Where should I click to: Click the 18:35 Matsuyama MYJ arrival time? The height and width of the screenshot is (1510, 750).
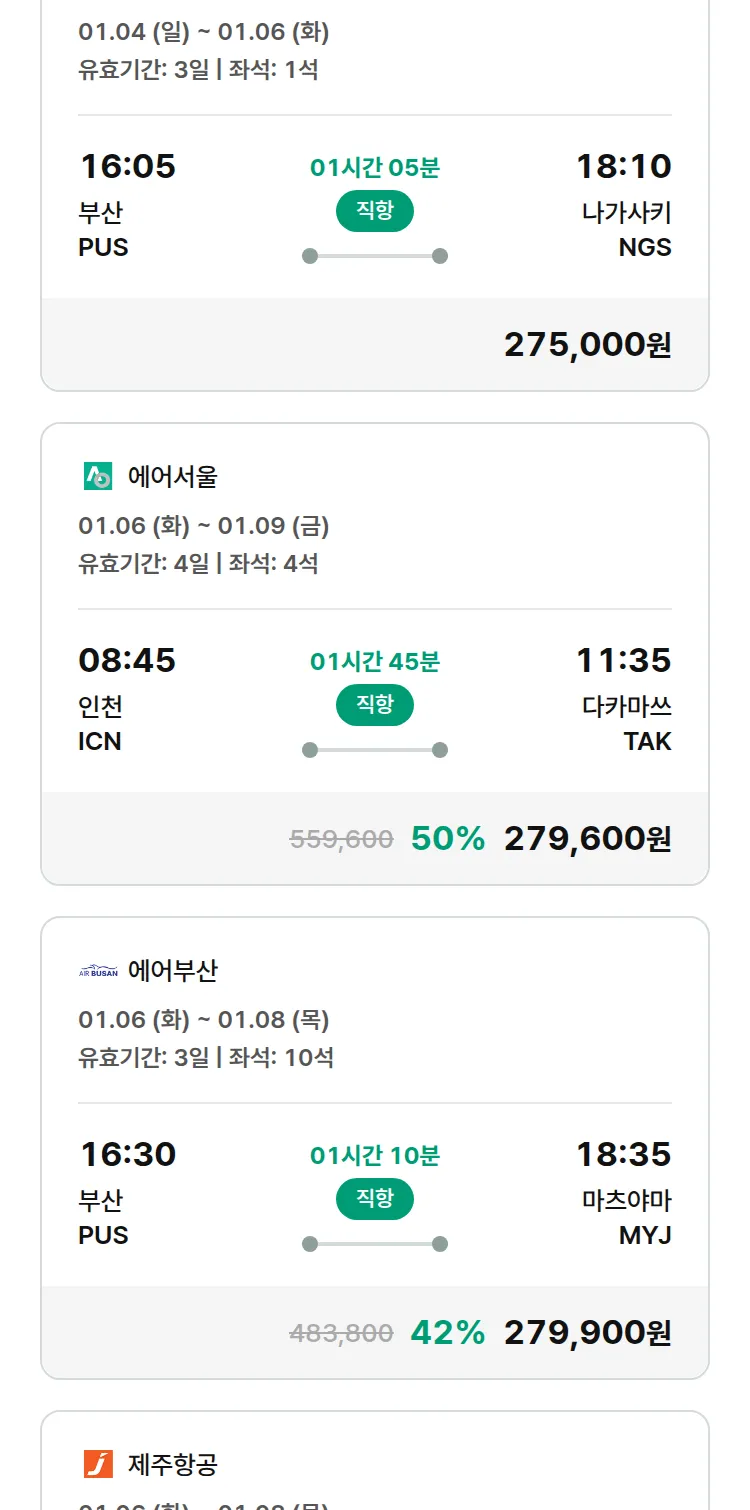623,1154
